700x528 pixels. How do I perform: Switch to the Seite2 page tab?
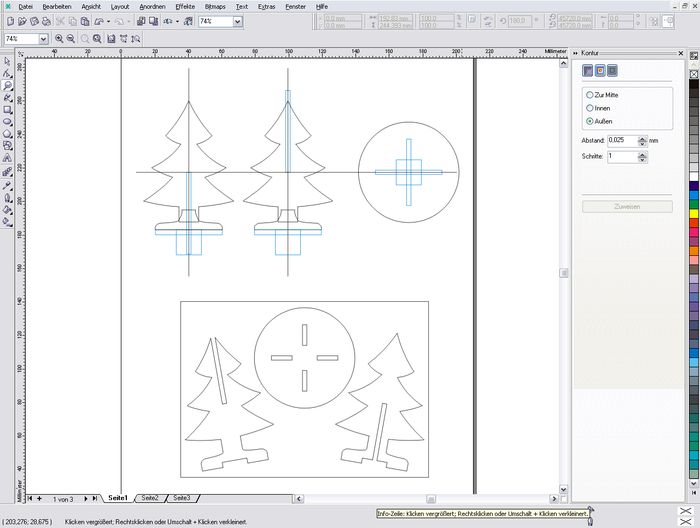(149, 497)
